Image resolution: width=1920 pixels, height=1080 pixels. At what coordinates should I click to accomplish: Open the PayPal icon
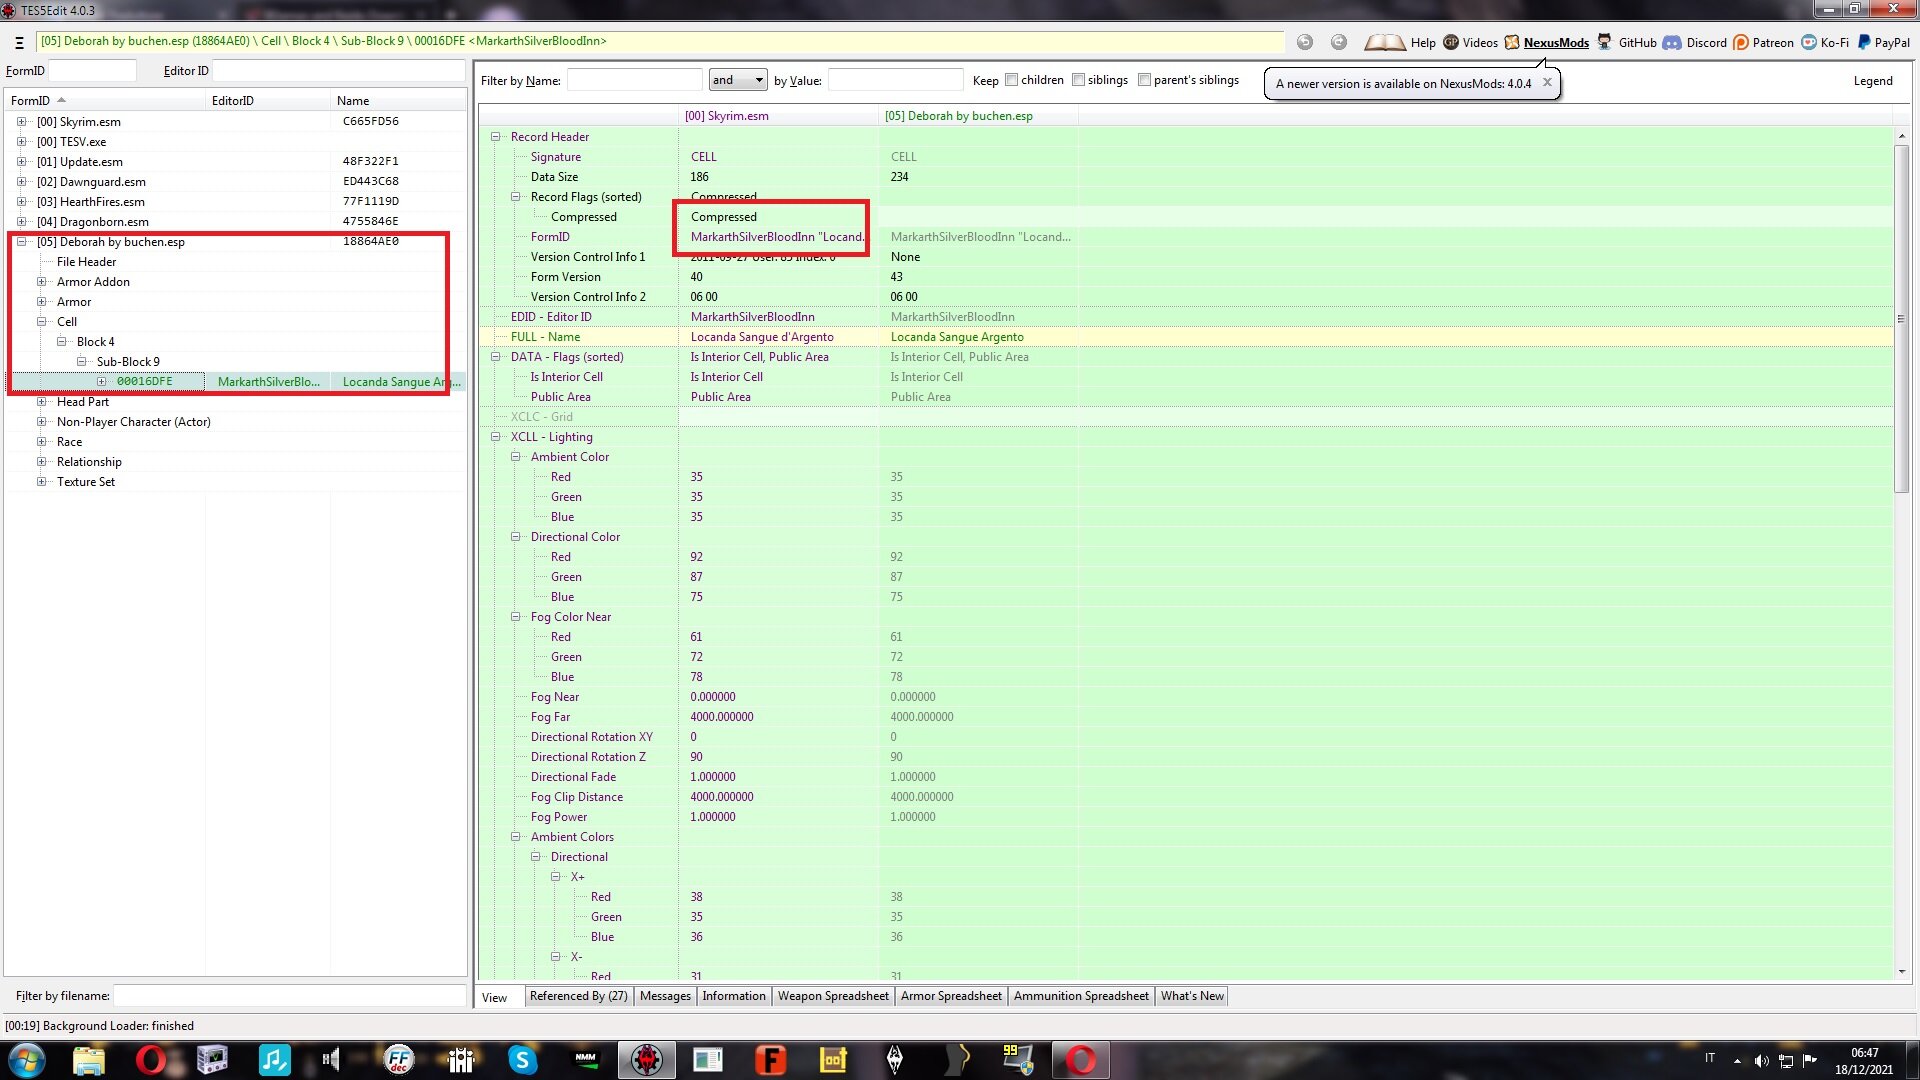[1864, 42]
